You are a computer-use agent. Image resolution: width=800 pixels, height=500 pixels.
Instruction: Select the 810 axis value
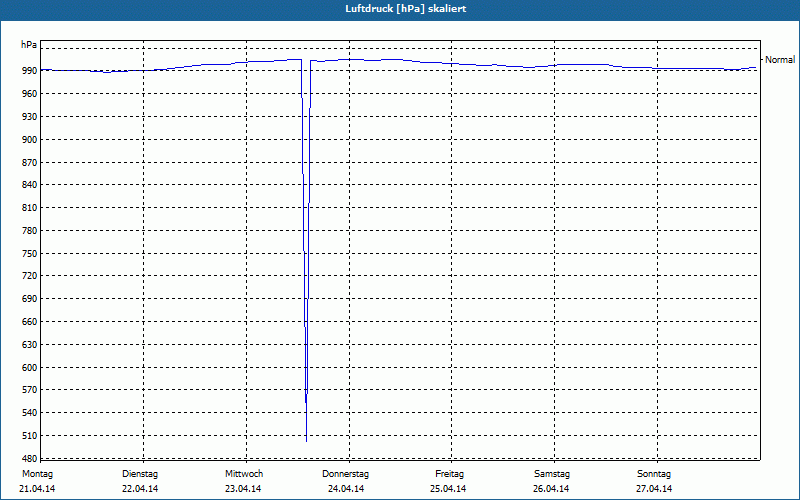pyautogui.click(x=29, y=208)
